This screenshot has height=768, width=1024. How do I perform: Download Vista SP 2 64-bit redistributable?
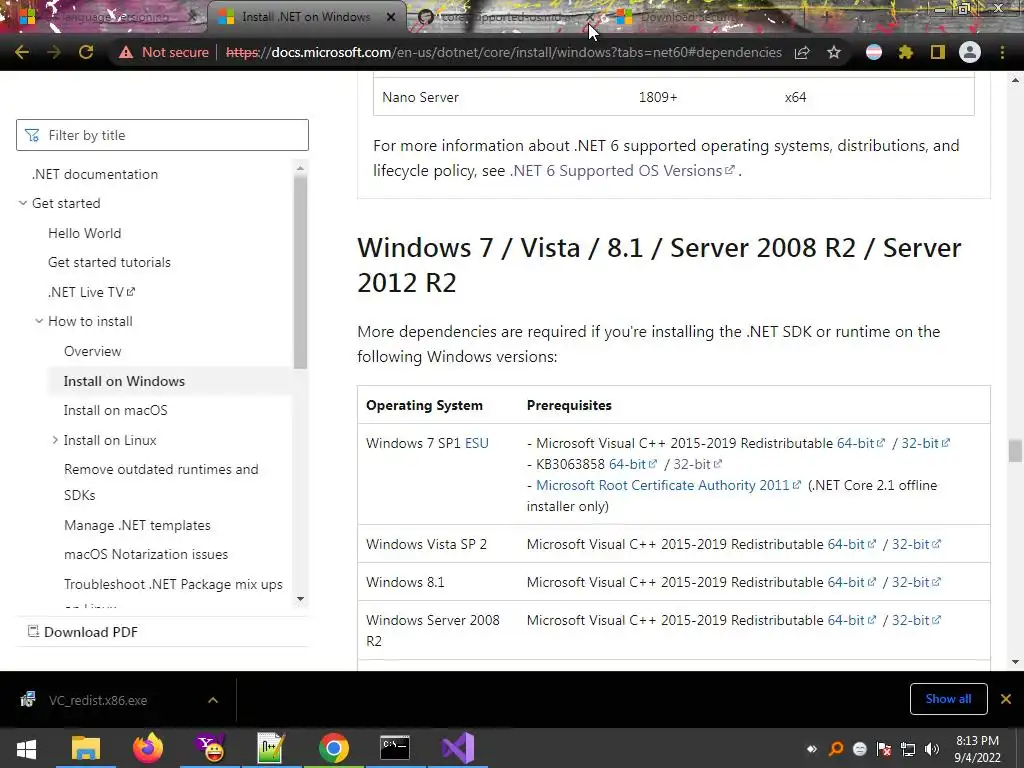pyautogui.click(x=851, y=544)
